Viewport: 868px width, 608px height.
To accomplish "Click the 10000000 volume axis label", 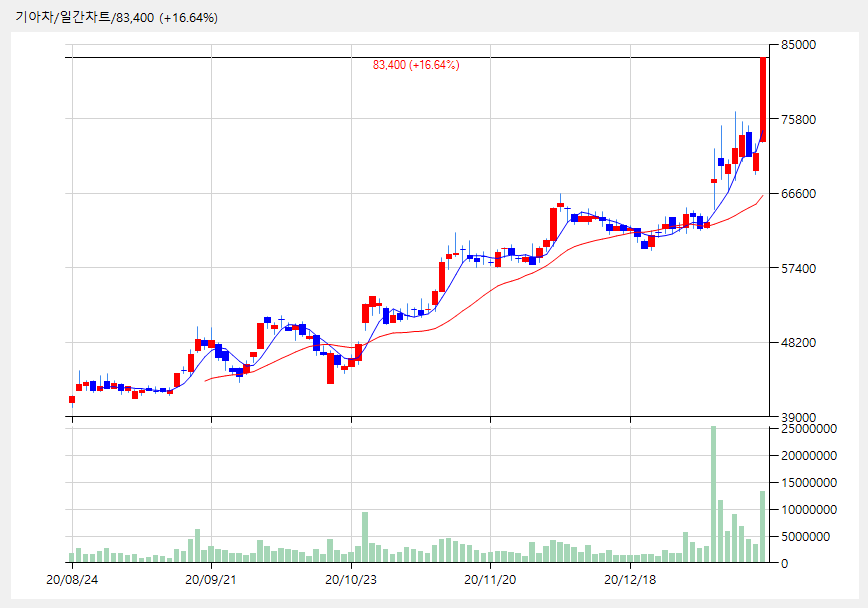I will point(809,509).
